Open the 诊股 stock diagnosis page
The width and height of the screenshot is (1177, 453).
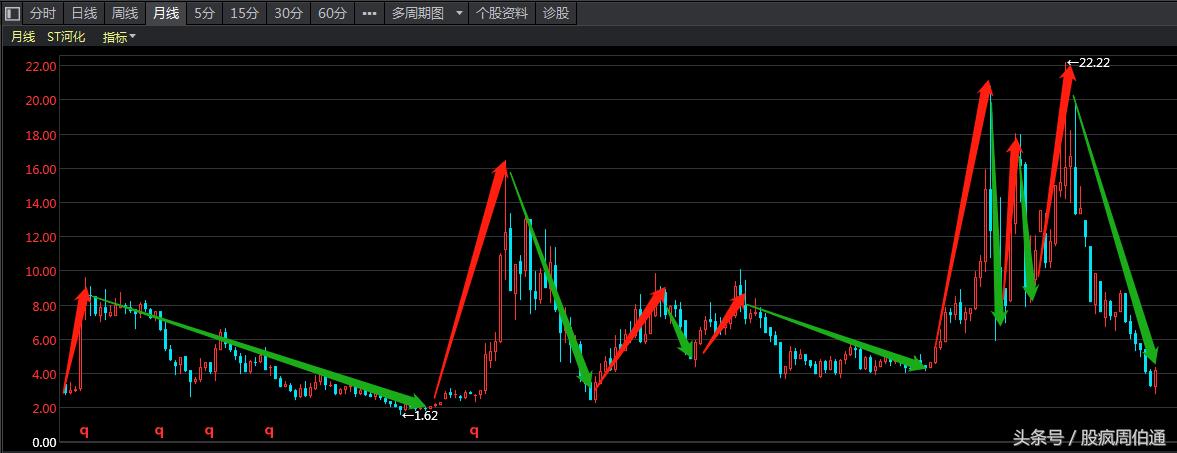(x=556, y=13)
